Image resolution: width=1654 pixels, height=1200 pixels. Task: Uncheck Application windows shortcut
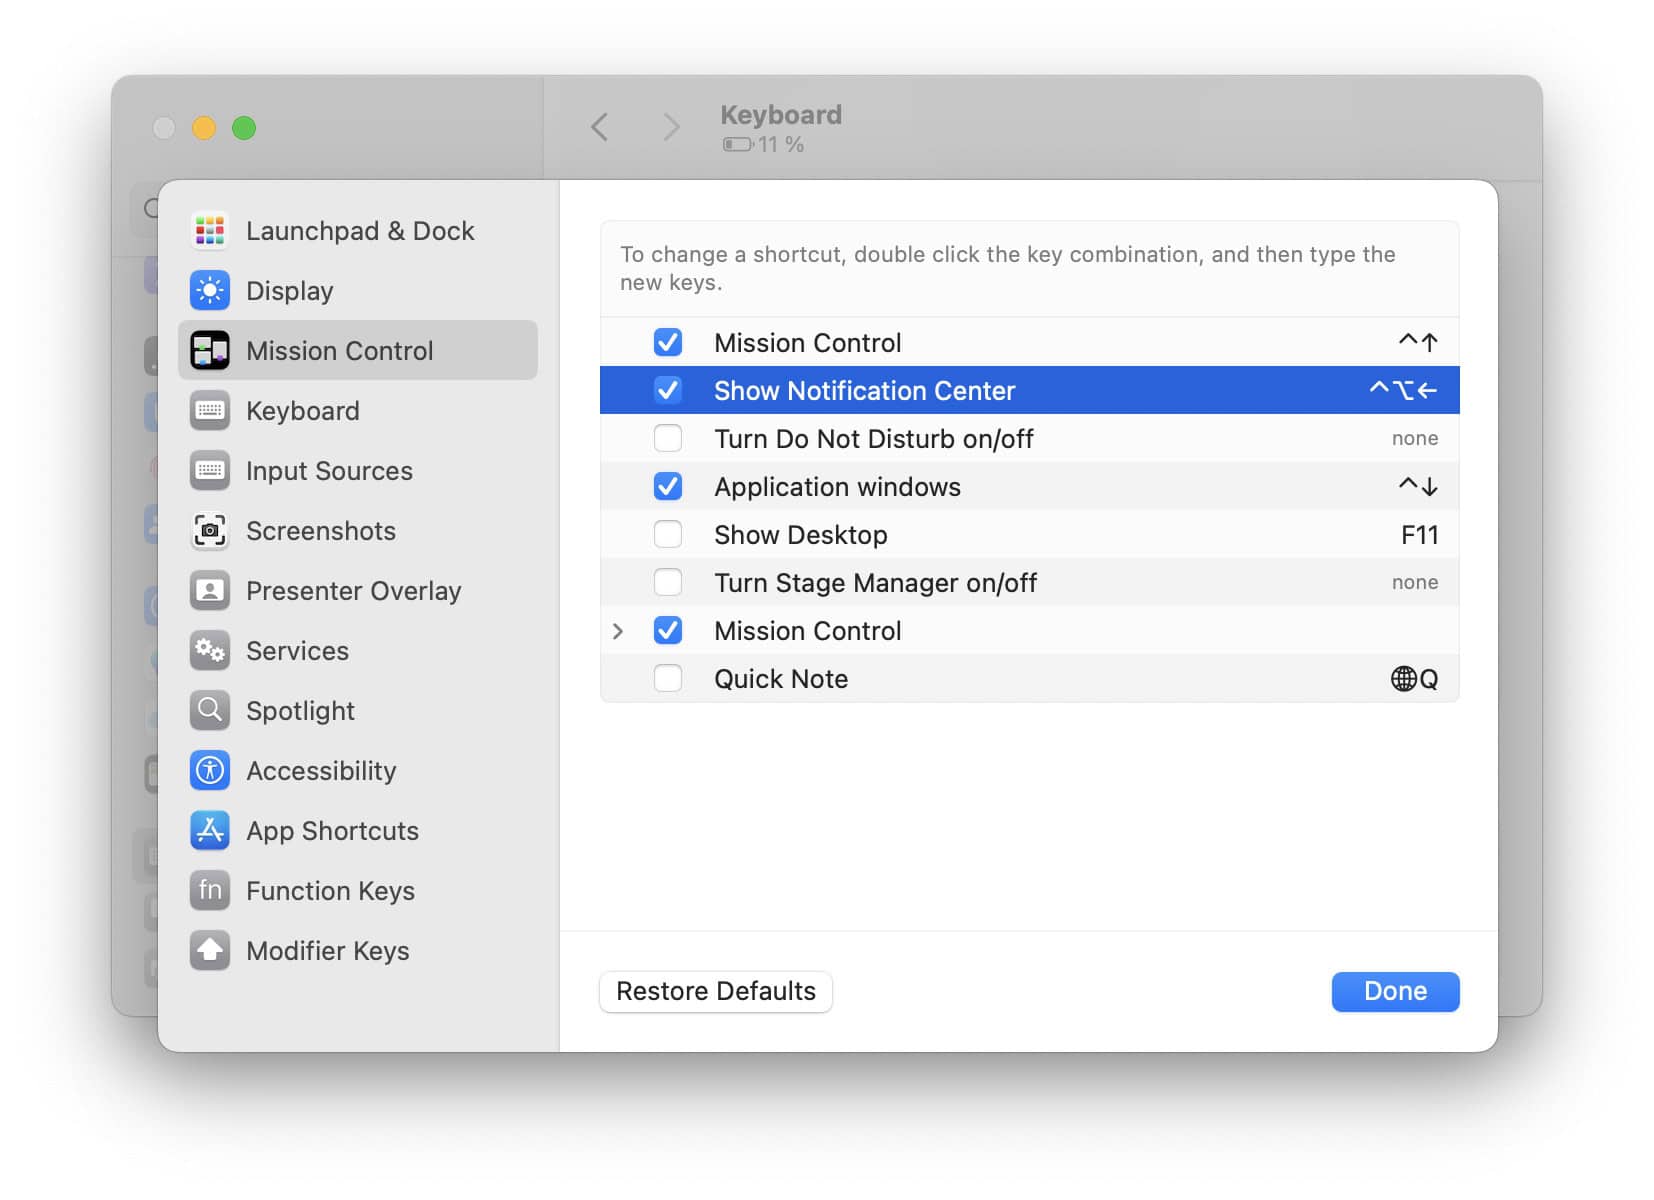pyautogui.click(x=668, y=487)
